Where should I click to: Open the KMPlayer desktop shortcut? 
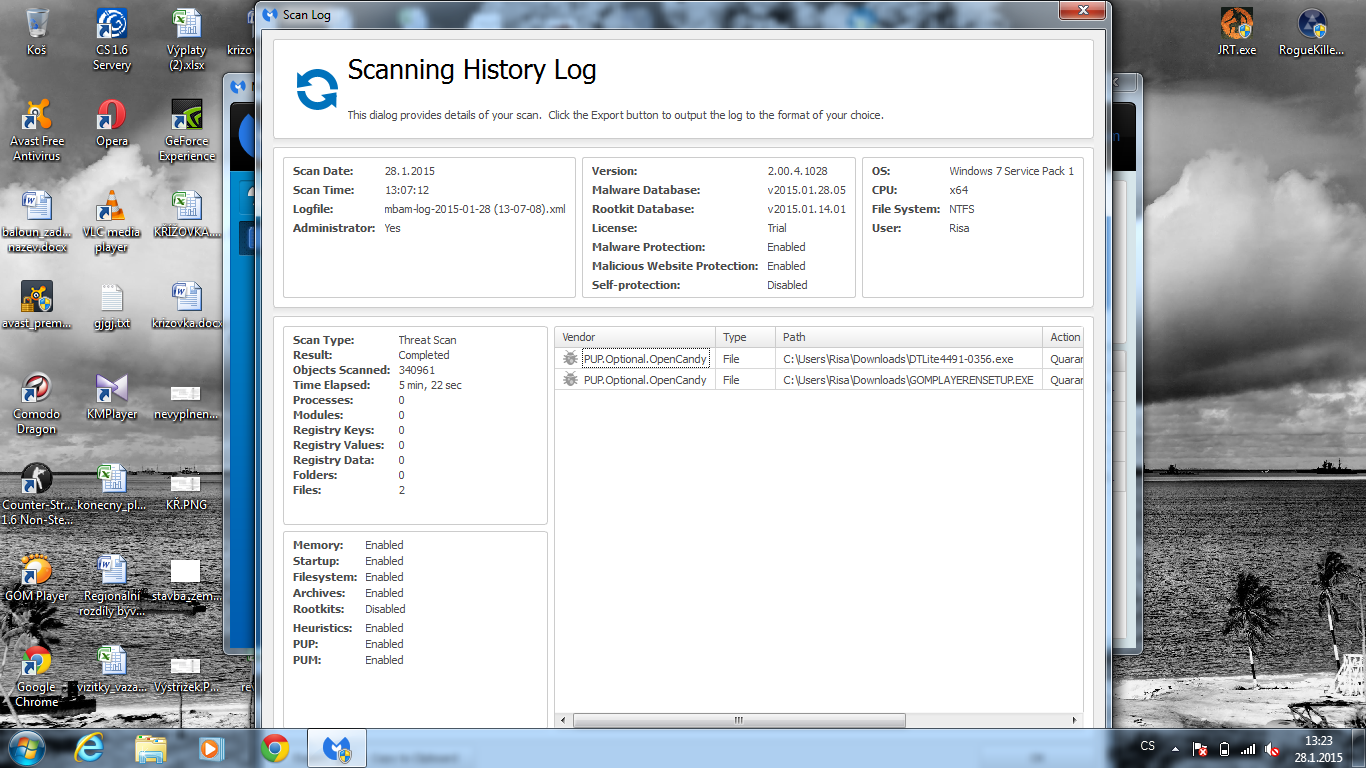[x=111, y=396]
